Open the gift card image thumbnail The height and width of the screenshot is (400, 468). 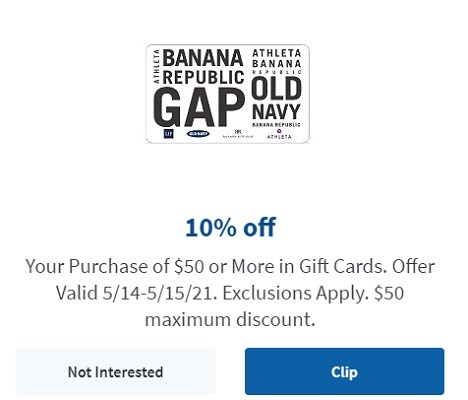(228, 94)
